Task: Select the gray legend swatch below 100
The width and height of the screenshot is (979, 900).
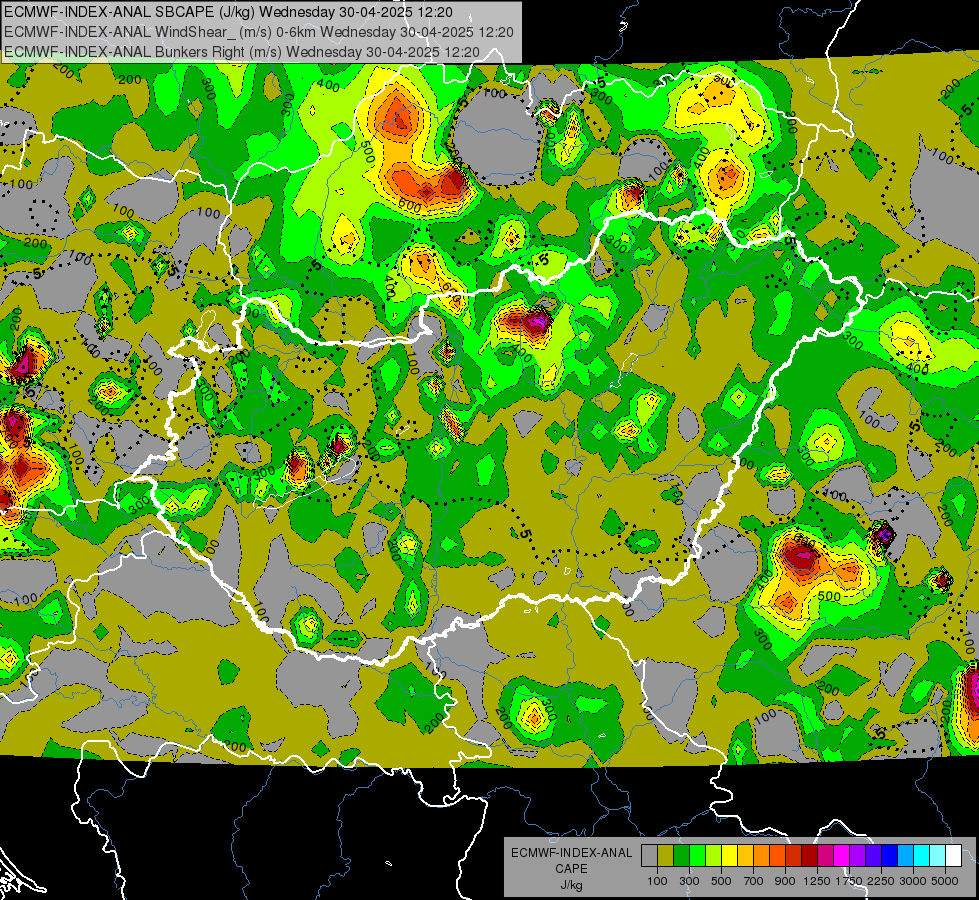Action: click(x=649, y=856)
